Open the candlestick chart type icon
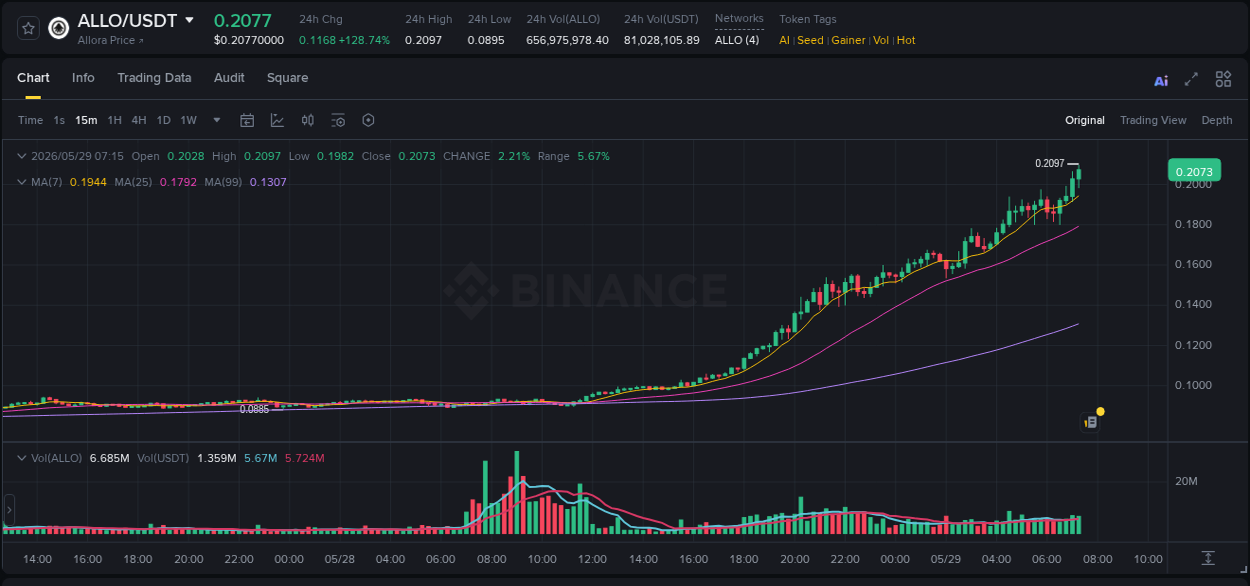The height and width of the screenshot is (586, 1250). pos(308,120)
